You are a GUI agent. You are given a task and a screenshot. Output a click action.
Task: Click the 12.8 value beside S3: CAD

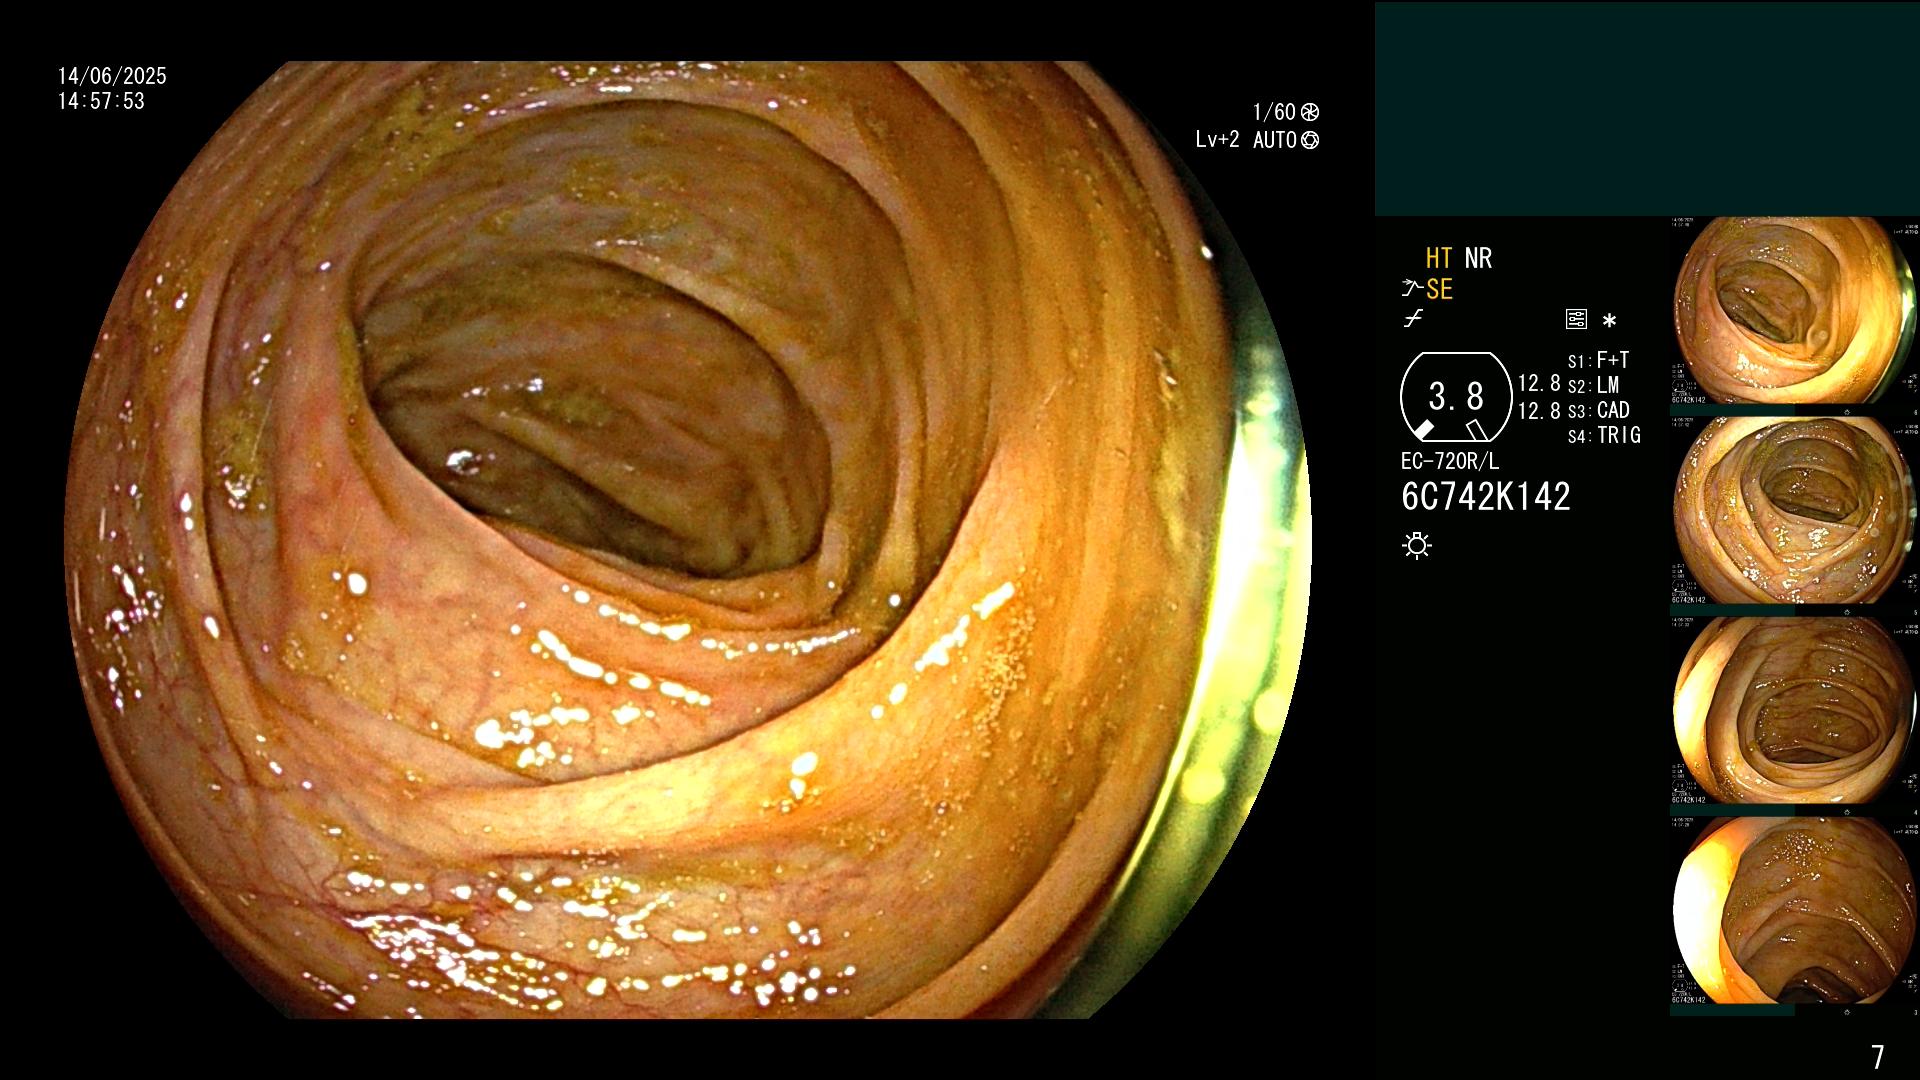point(1539,410)
